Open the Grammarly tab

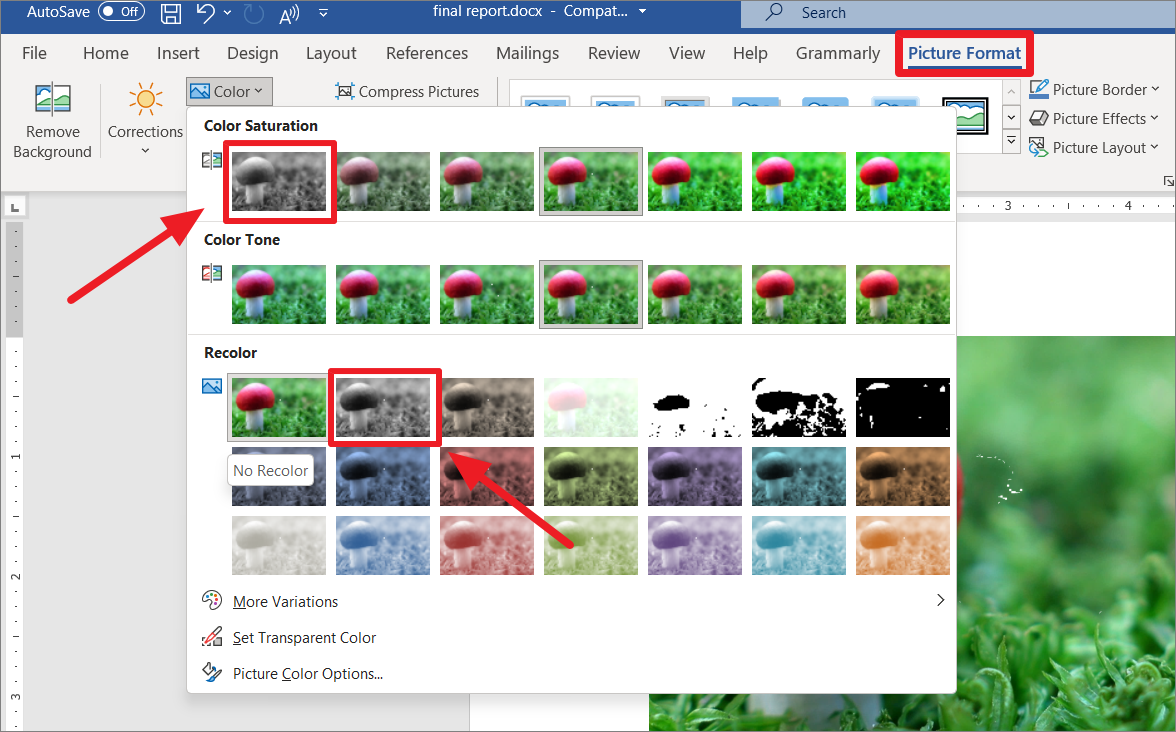pyautogui.click(x=838, y=53)
